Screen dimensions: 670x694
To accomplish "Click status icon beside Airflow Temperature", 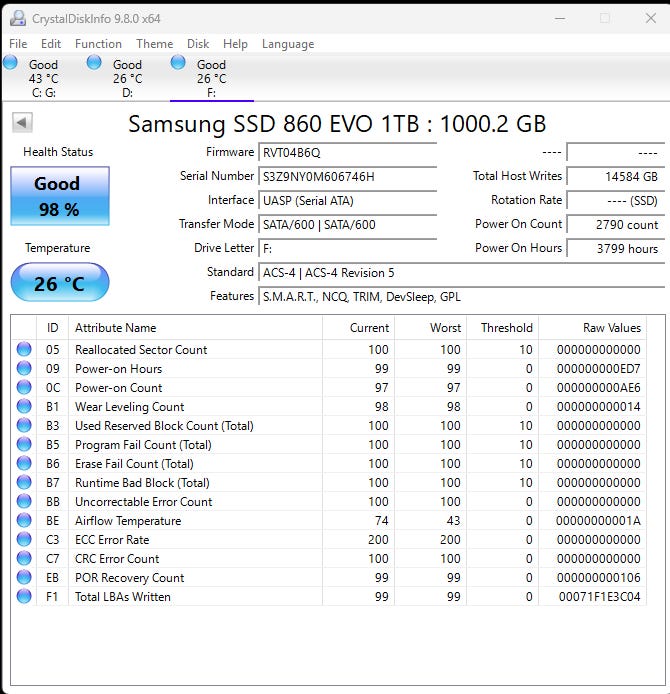I will click(23, 521).
